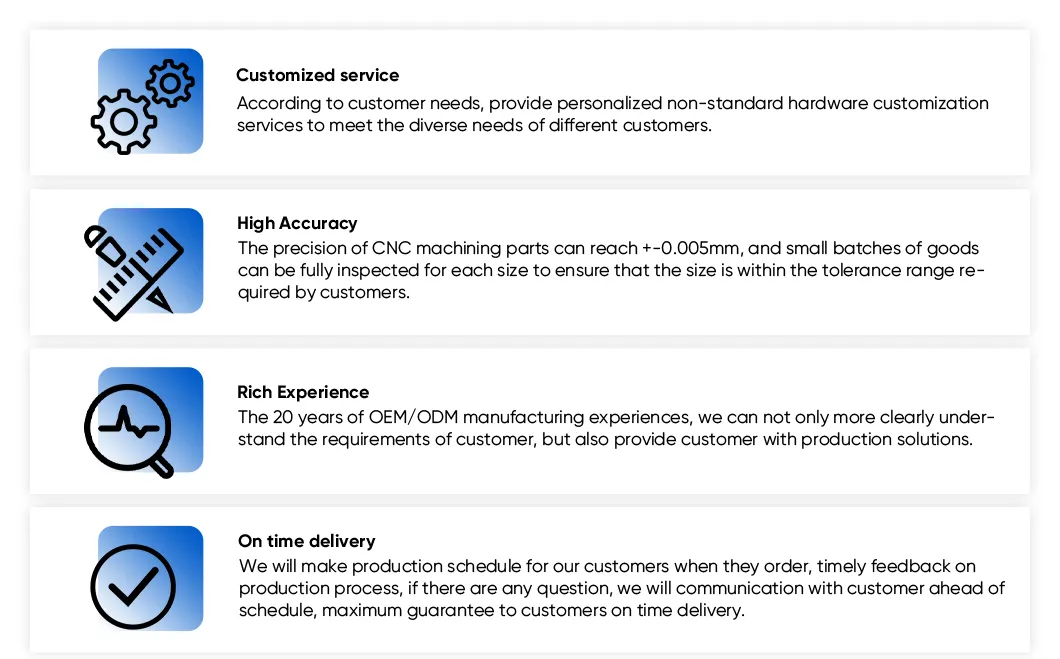The image size is (1060, 659).
Task: Click the small gear in the Customized service icon
Action: pyautogui.click(x=171, y=83)
